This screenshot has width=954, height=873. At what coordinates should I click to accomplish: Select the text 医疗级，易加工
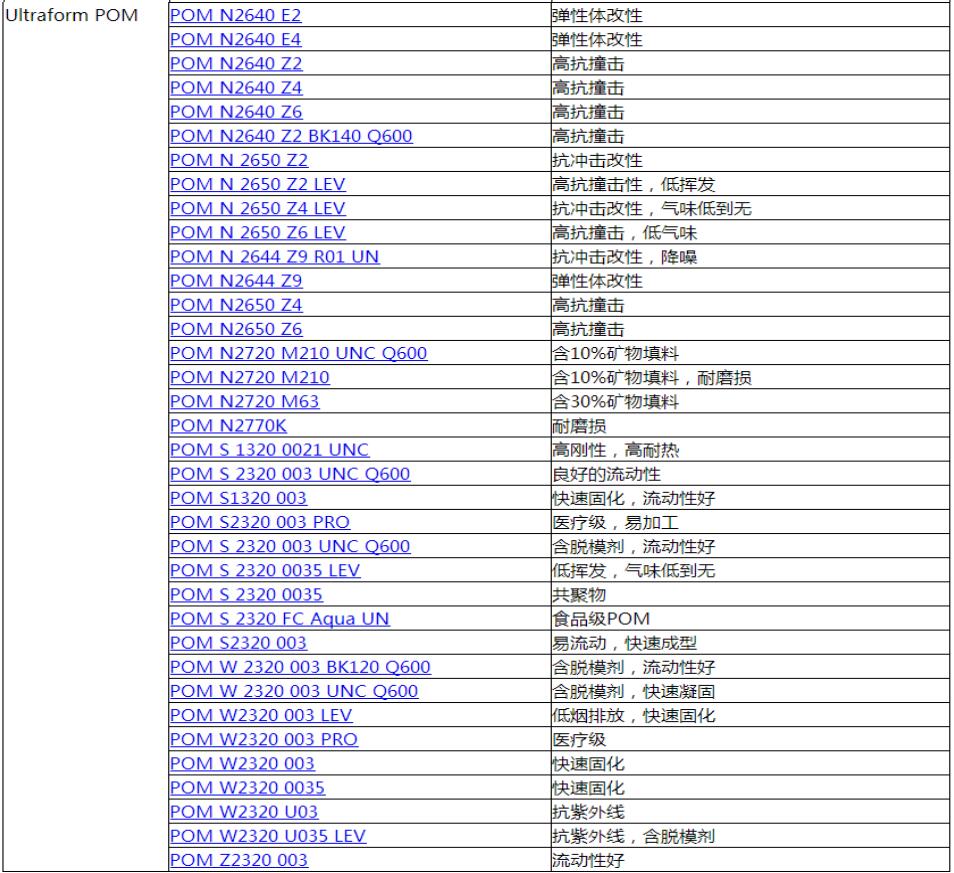point(615,523)
